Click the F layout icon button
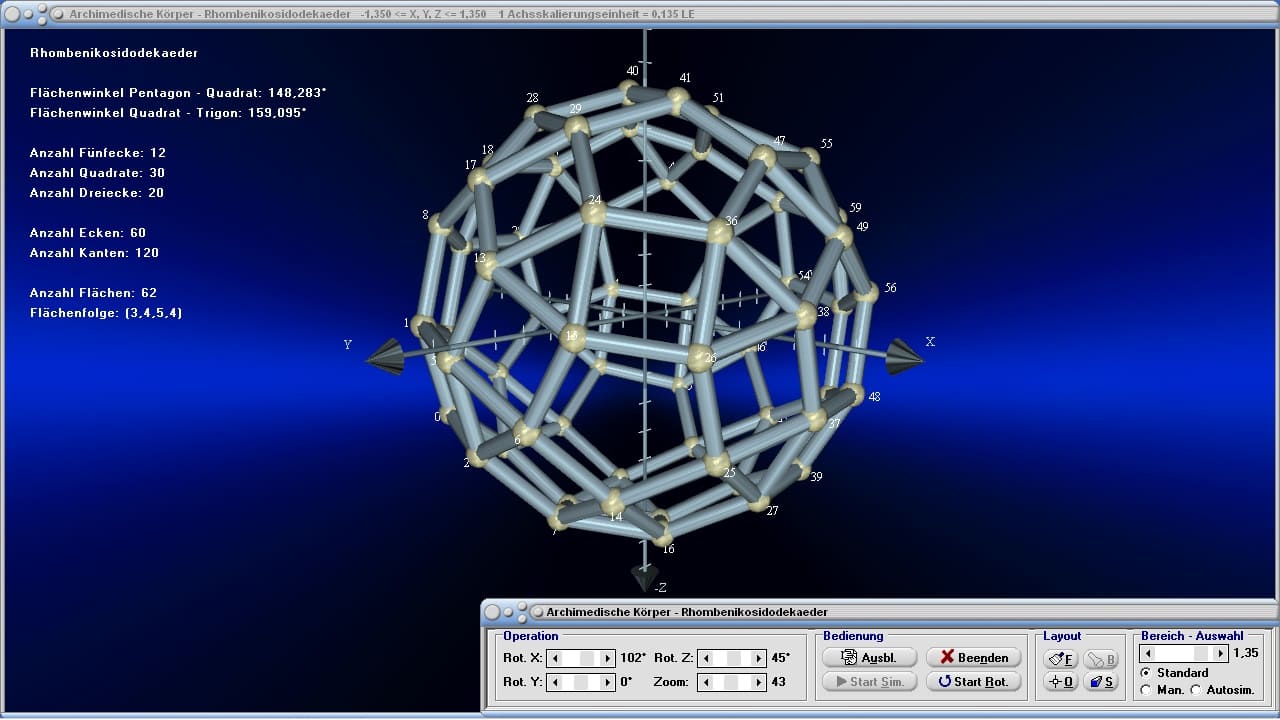1280x720 pixels. point(1060,659)
